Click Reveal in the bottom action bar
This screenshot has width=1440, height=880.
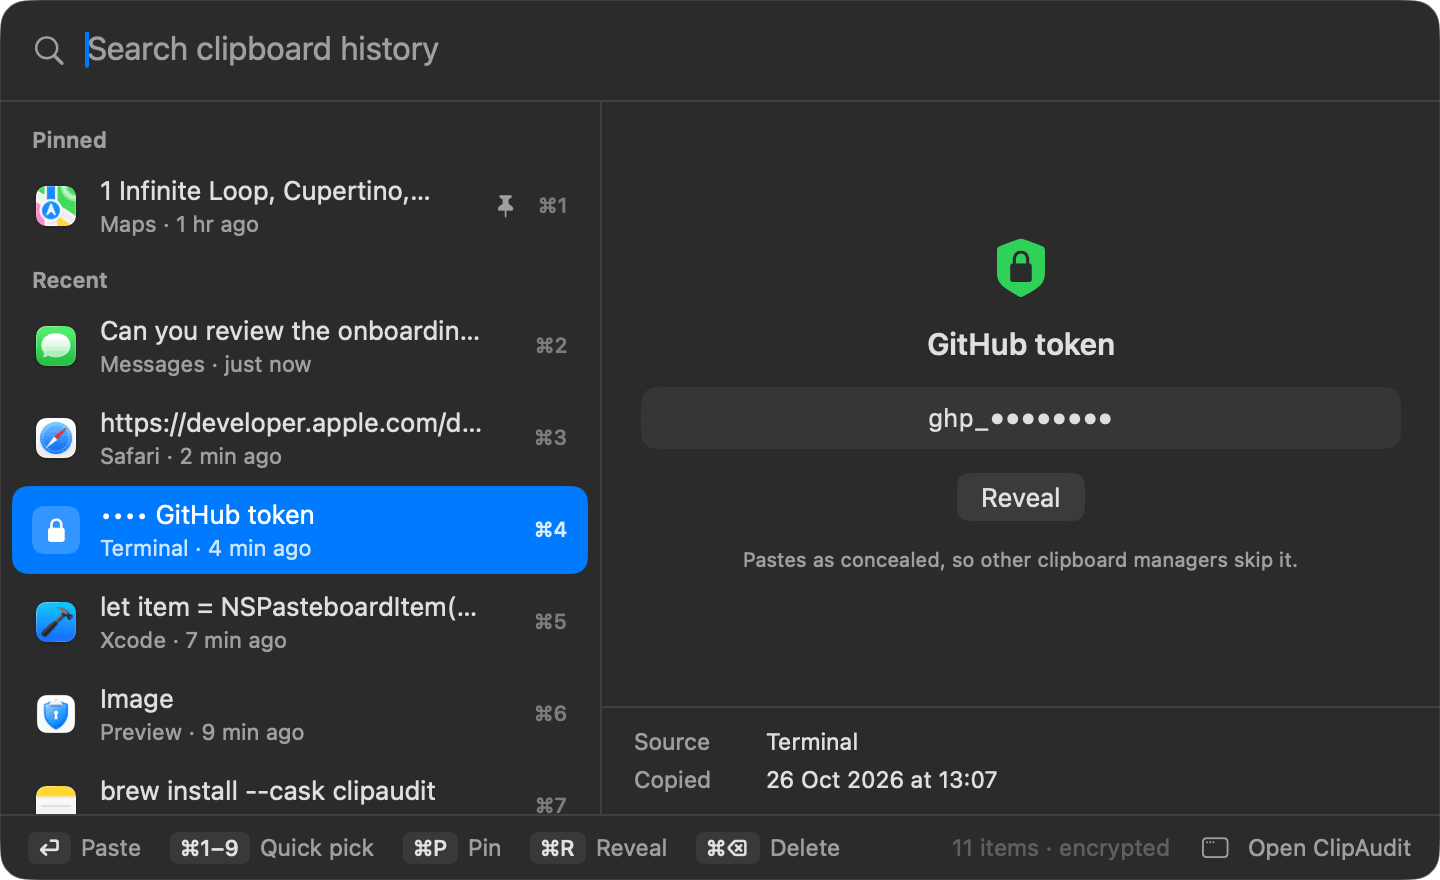coord(631,848)
